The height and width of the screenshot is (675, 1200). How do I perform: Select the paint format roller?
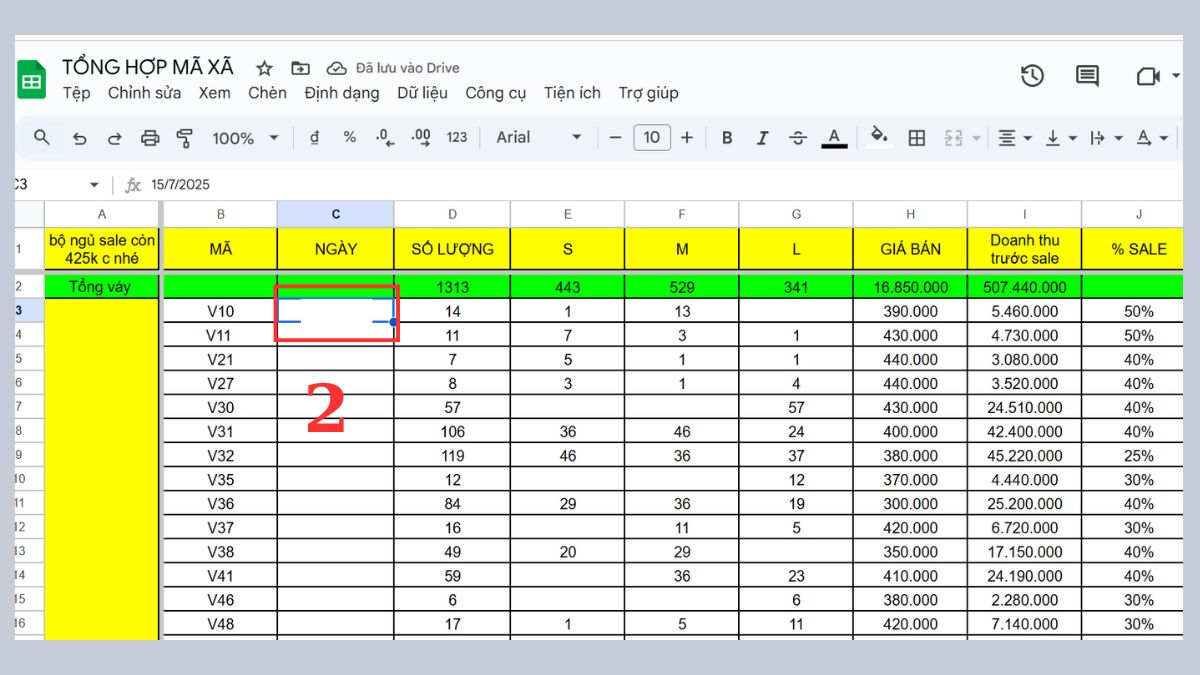pos(184,138)
